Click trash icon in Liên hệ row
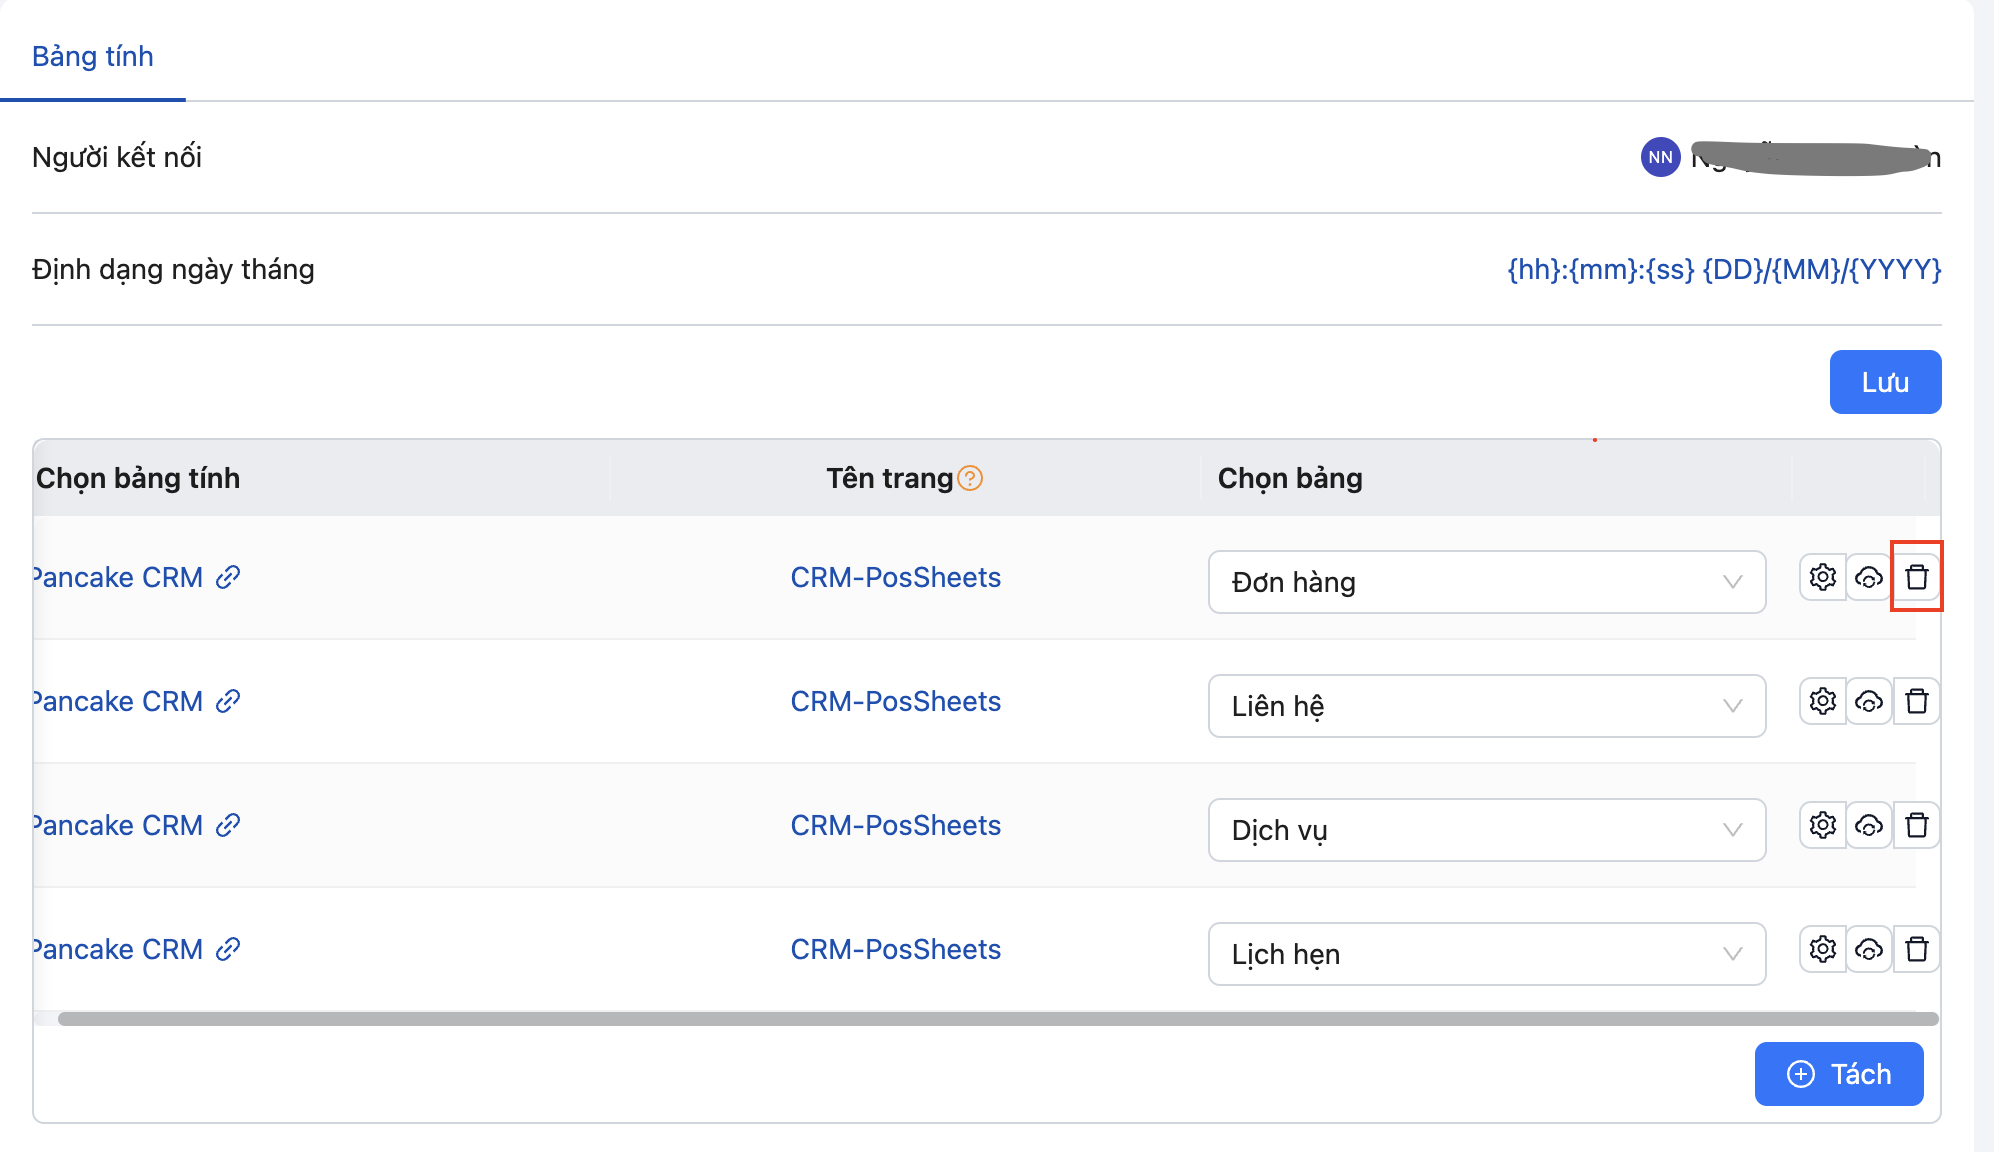The image size is (1994, 1152). click(1916, 701)
